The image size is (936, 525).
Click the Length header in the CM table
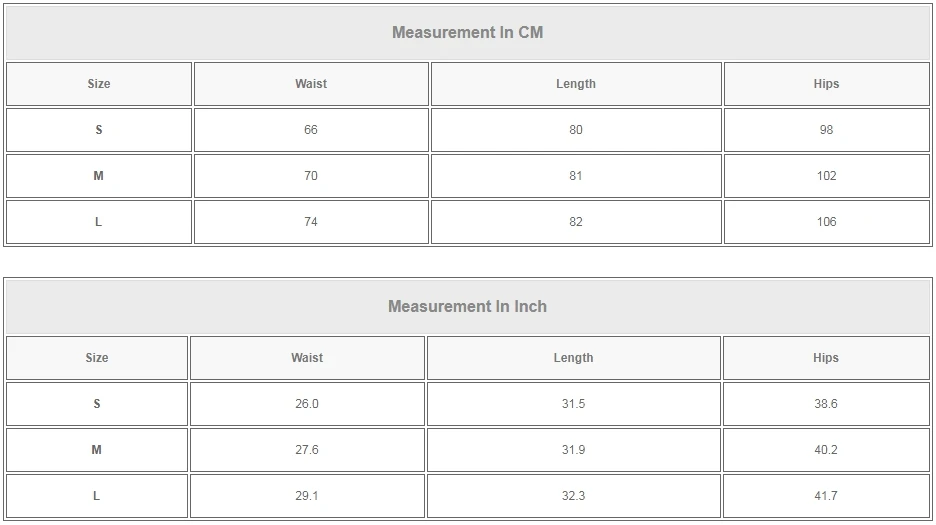576,84
